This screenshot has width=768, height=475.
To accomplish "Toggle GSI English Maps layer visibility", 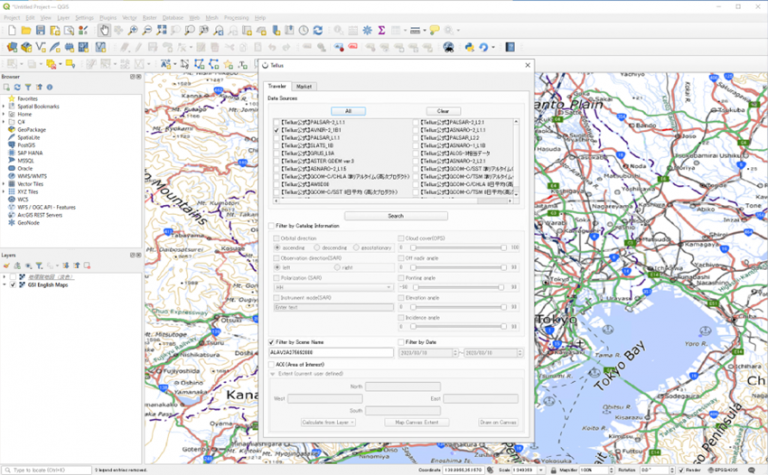I will [x=13, y=285].
